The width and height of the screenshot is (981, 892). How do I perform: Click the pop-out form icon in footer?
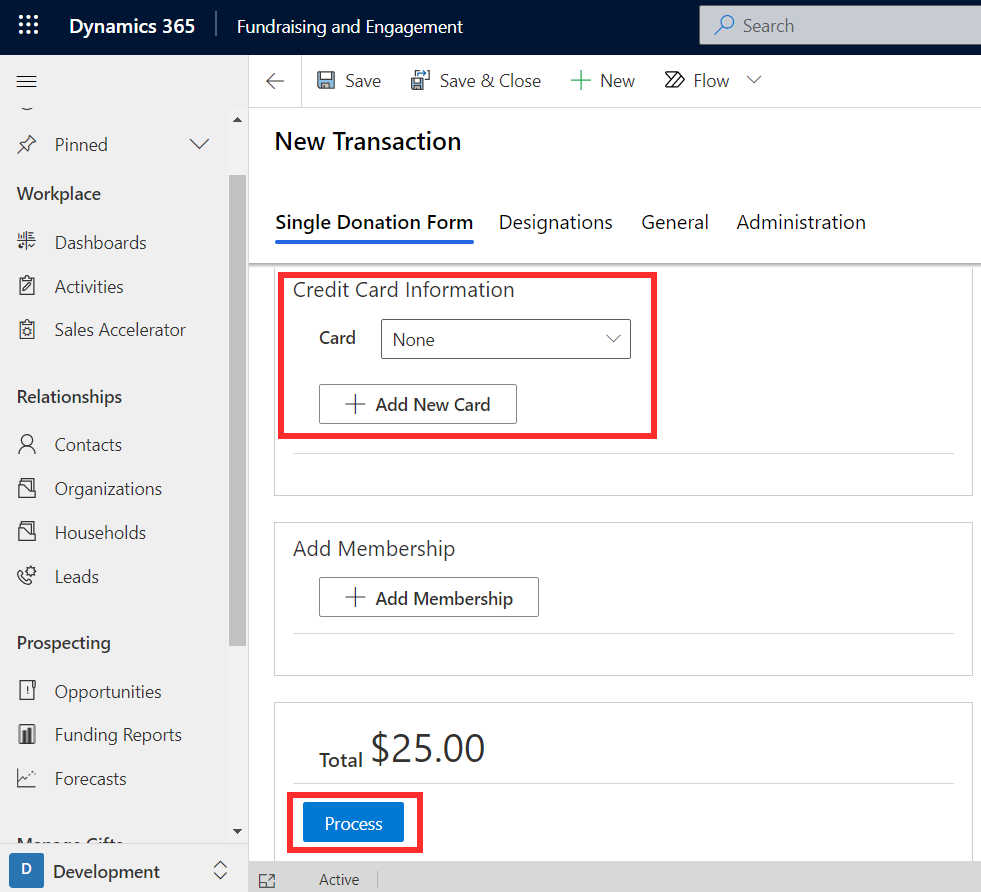click(x=267, y=880)
